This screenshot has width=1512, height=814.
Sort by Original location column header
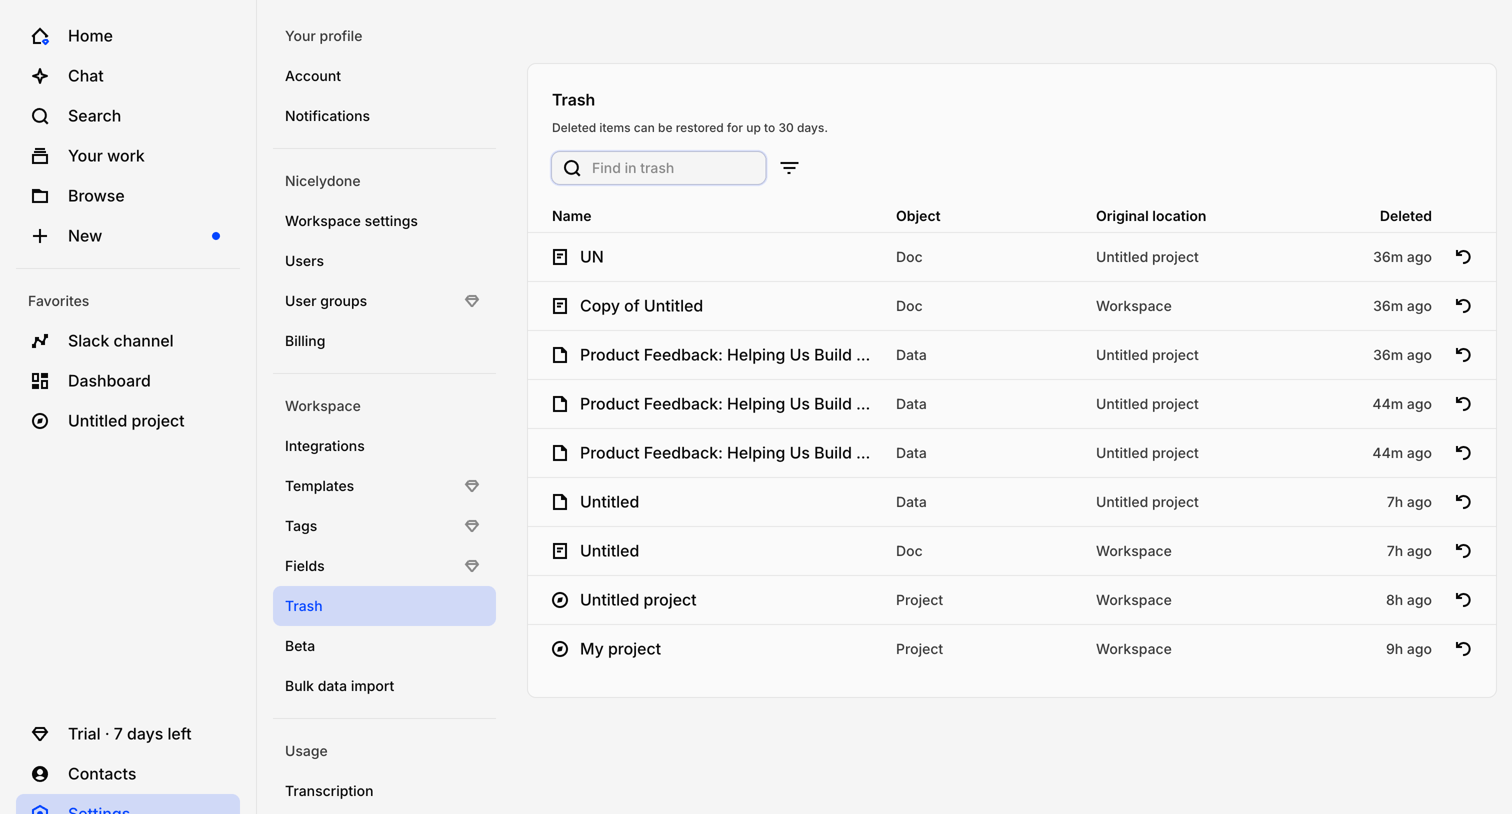coord(1151,216)
